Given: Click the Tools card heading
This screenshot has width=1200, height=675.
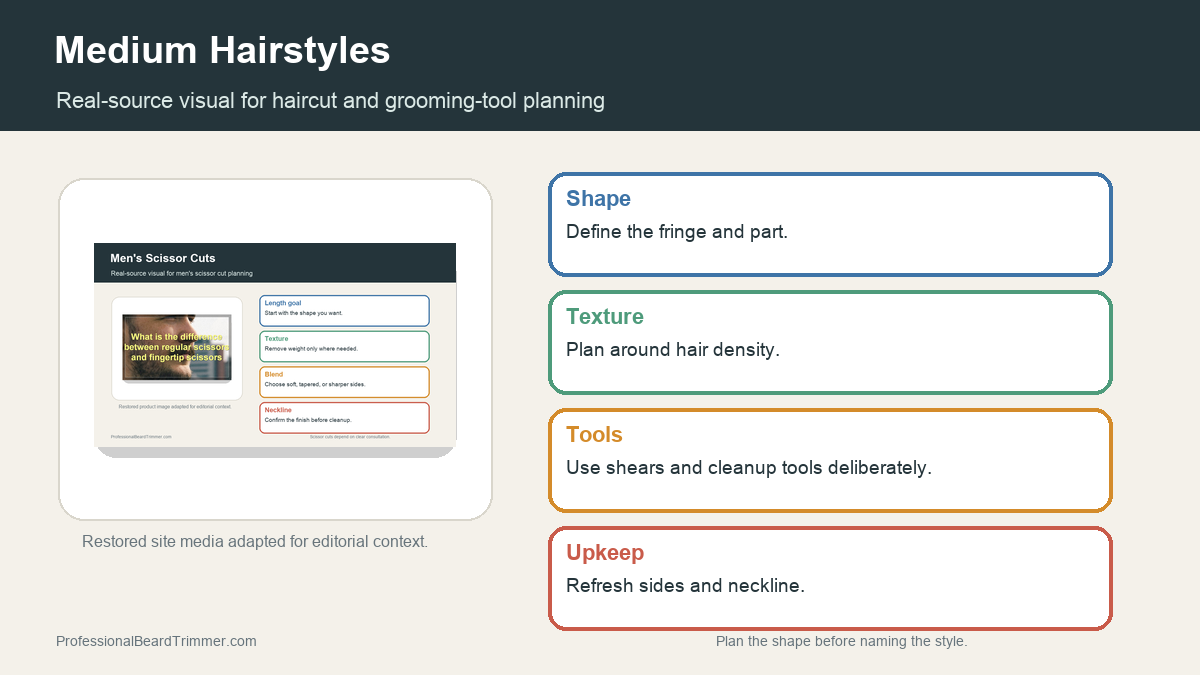Looking at the screenshot, I should [594, 434].
